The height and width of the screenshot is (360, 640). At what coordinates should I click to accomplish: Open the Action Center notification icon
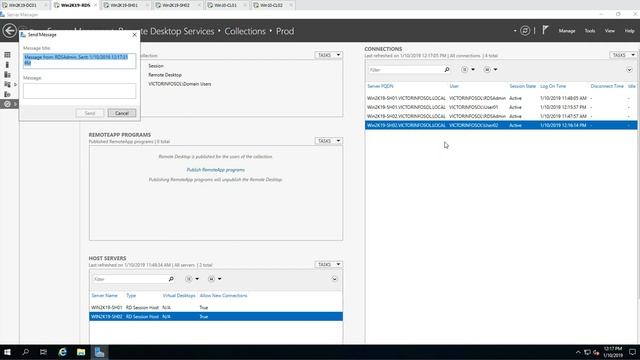click(x=632, y=352)
